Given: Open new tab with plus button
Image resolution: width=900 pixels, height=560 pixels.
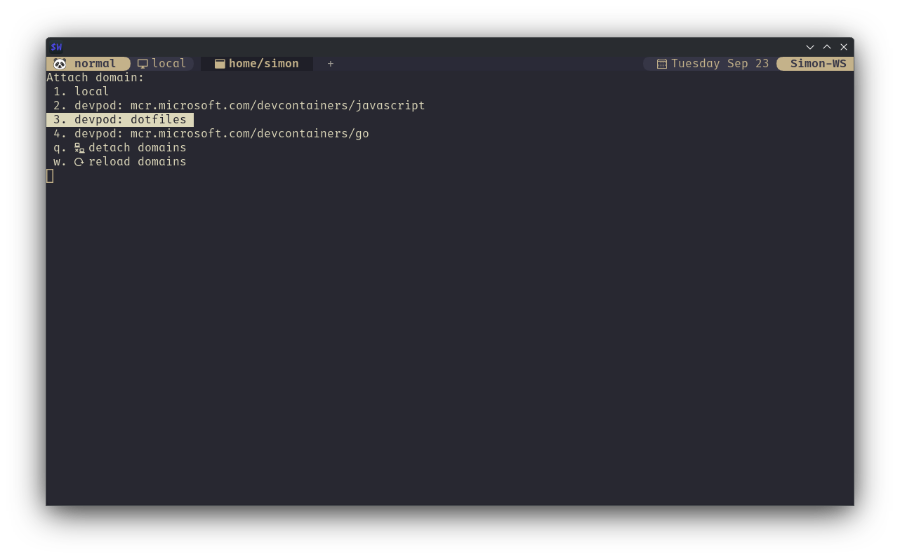Looking at the screenshot, I should [x=330, y=64].
